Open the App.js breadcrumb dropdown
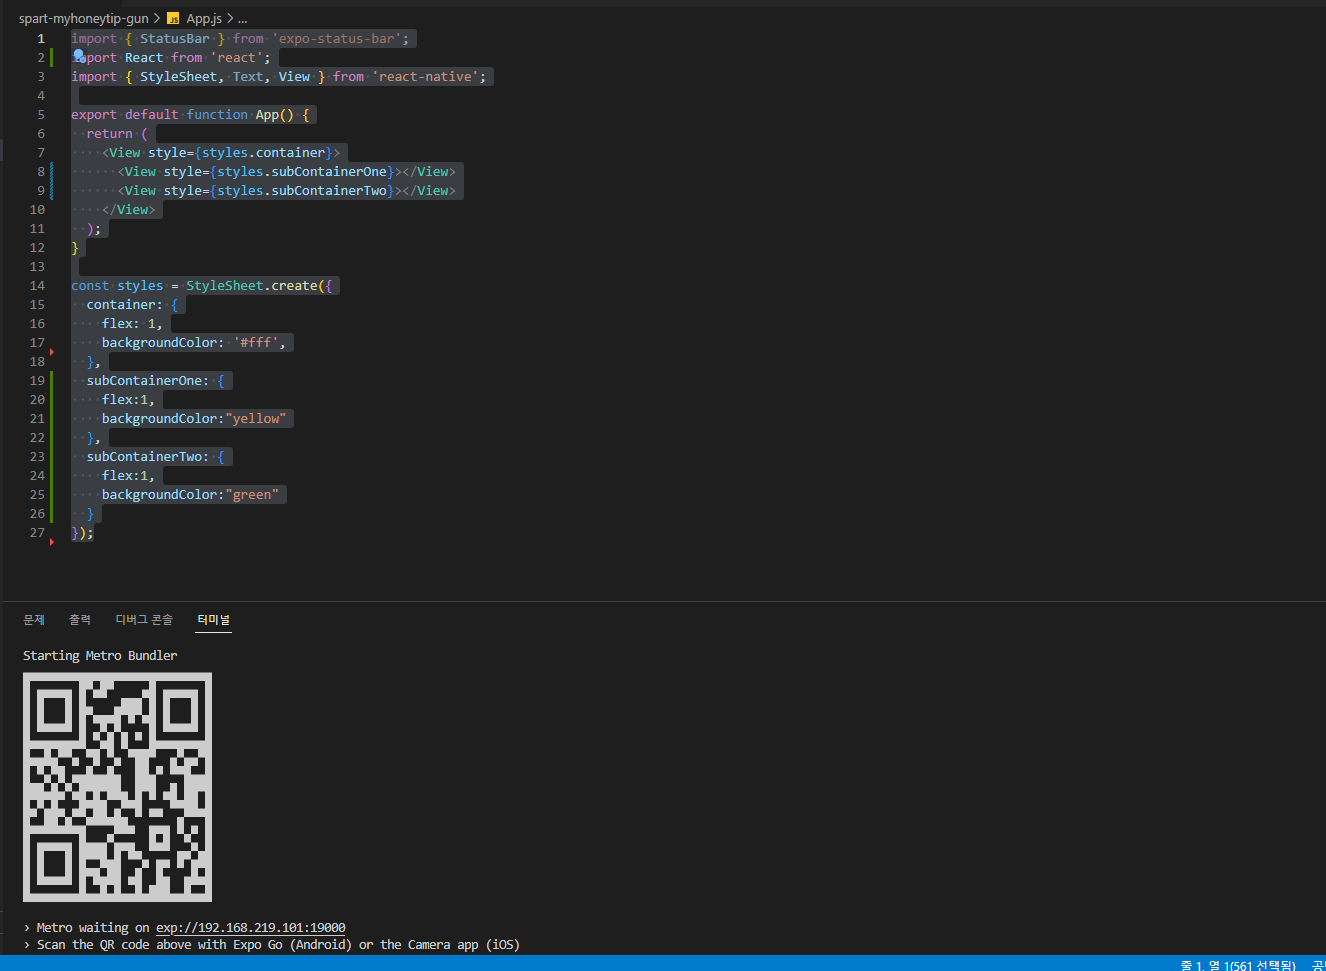Image resolution: width=1326 pixels, height=971 pixels. (x=204, y=18)
